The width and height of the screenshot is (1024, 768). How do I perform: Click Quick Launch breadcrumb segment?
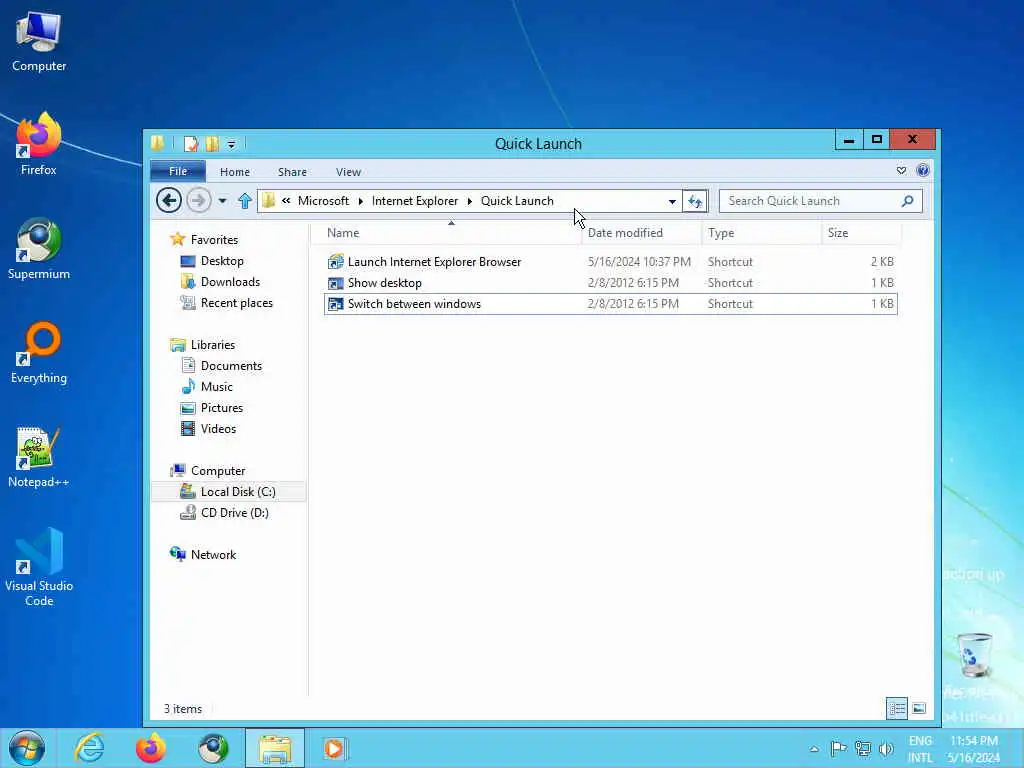[517, 200]
